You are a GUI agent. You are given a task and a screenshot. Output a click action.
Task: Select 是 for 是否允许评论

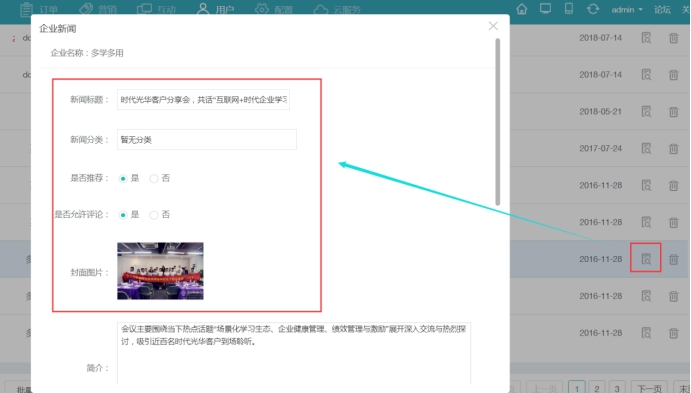pyautogui.click(x=123, y=215)
